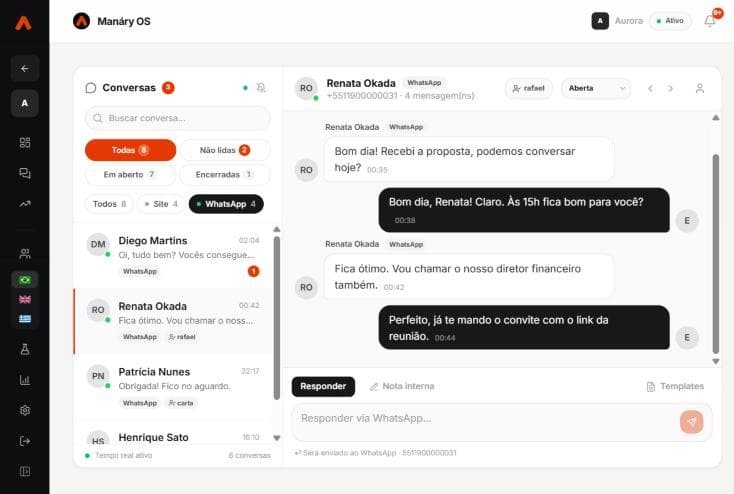Click the green live indicator dot in Conversas header
Viewport: 734px width, 494px height.
point(245,88)
